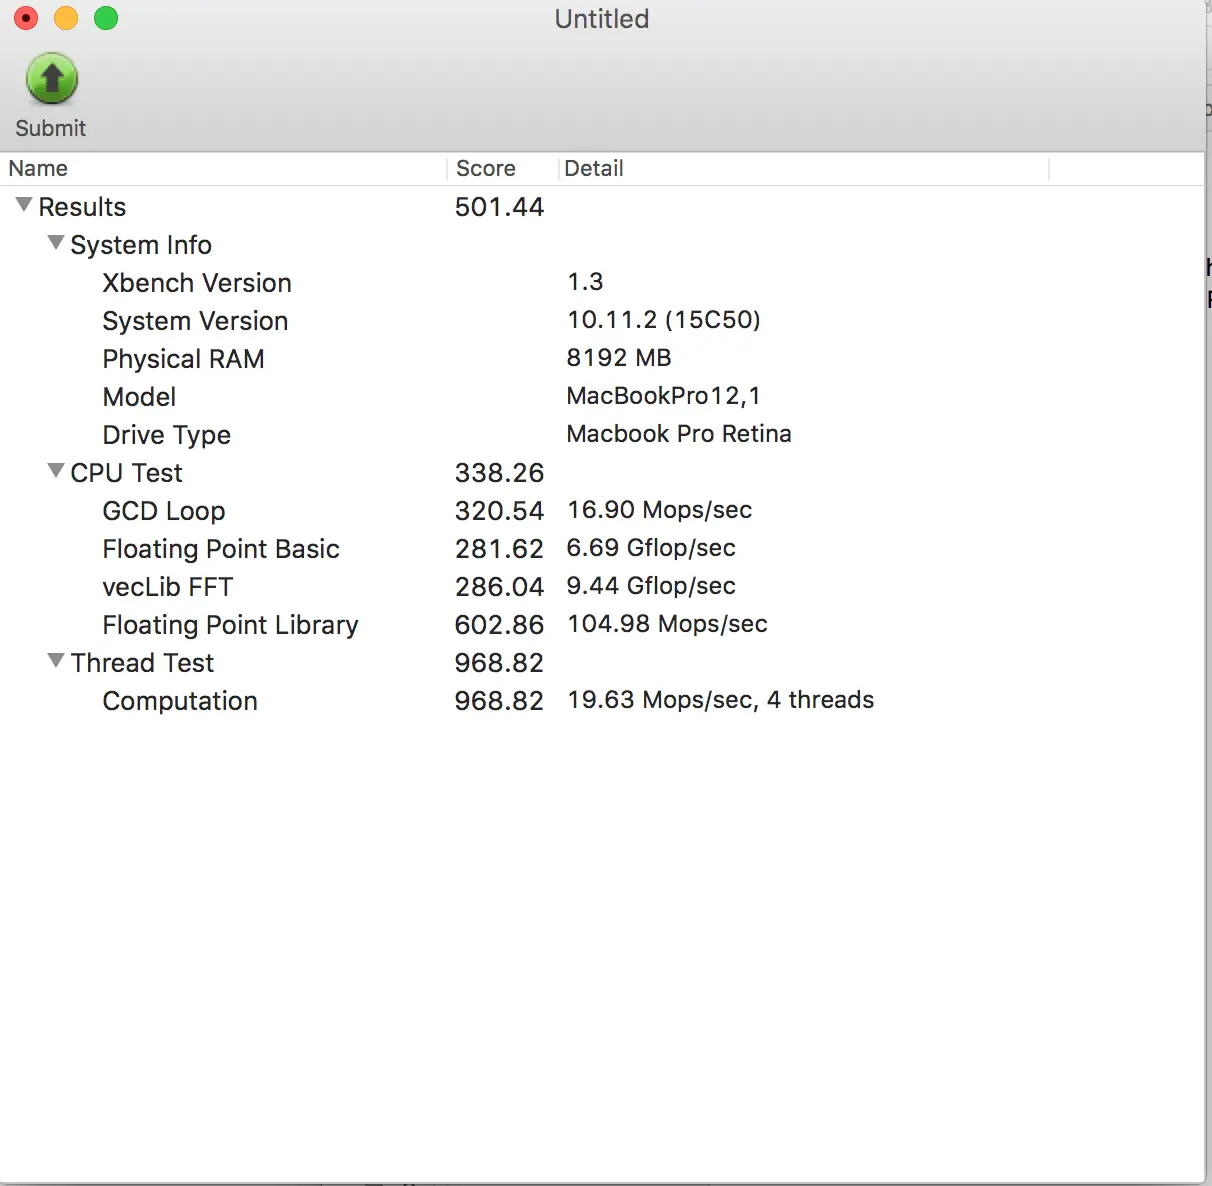Select the Computation row
The image size is (1212, 1186).
[x=180, y=701]
